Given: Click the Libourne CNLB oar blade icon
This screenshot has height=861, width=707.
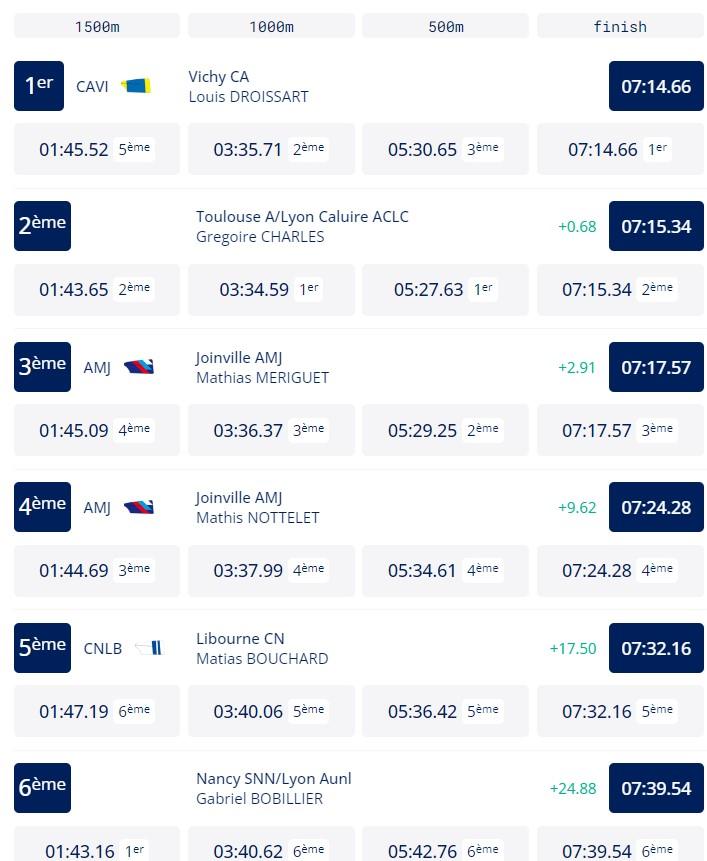Looking at the screenshot, I should [149, 648].
